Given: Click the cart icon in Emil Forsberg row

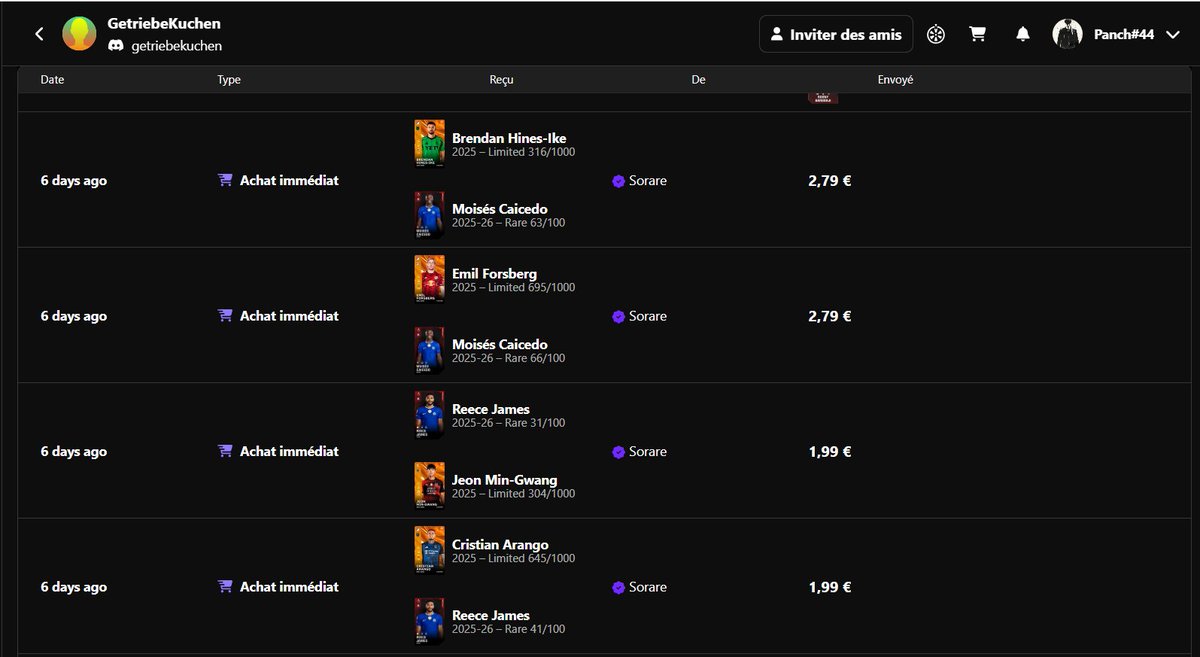Looking at the screenshot, I should (225, 315).
